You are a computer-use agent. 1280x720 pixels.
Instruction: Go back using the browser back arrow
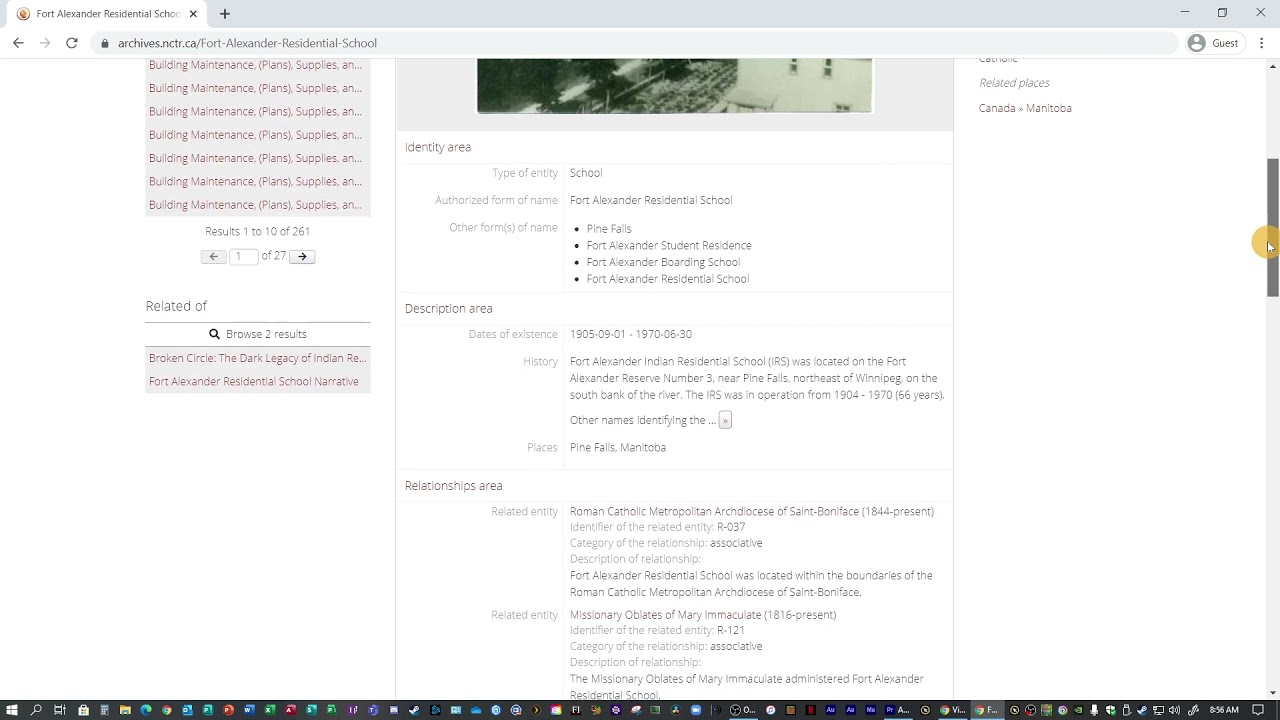[18, 43]
